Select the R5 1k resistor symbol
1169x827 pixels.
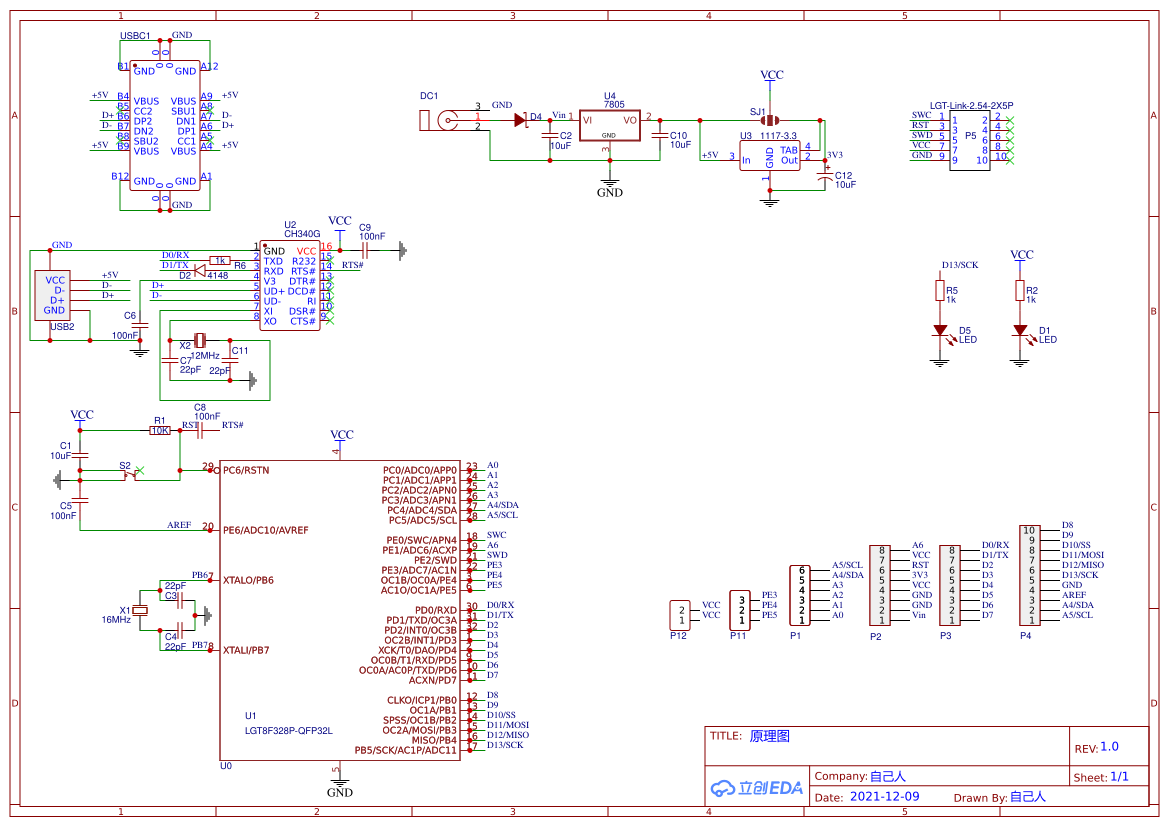click(940, 291)
